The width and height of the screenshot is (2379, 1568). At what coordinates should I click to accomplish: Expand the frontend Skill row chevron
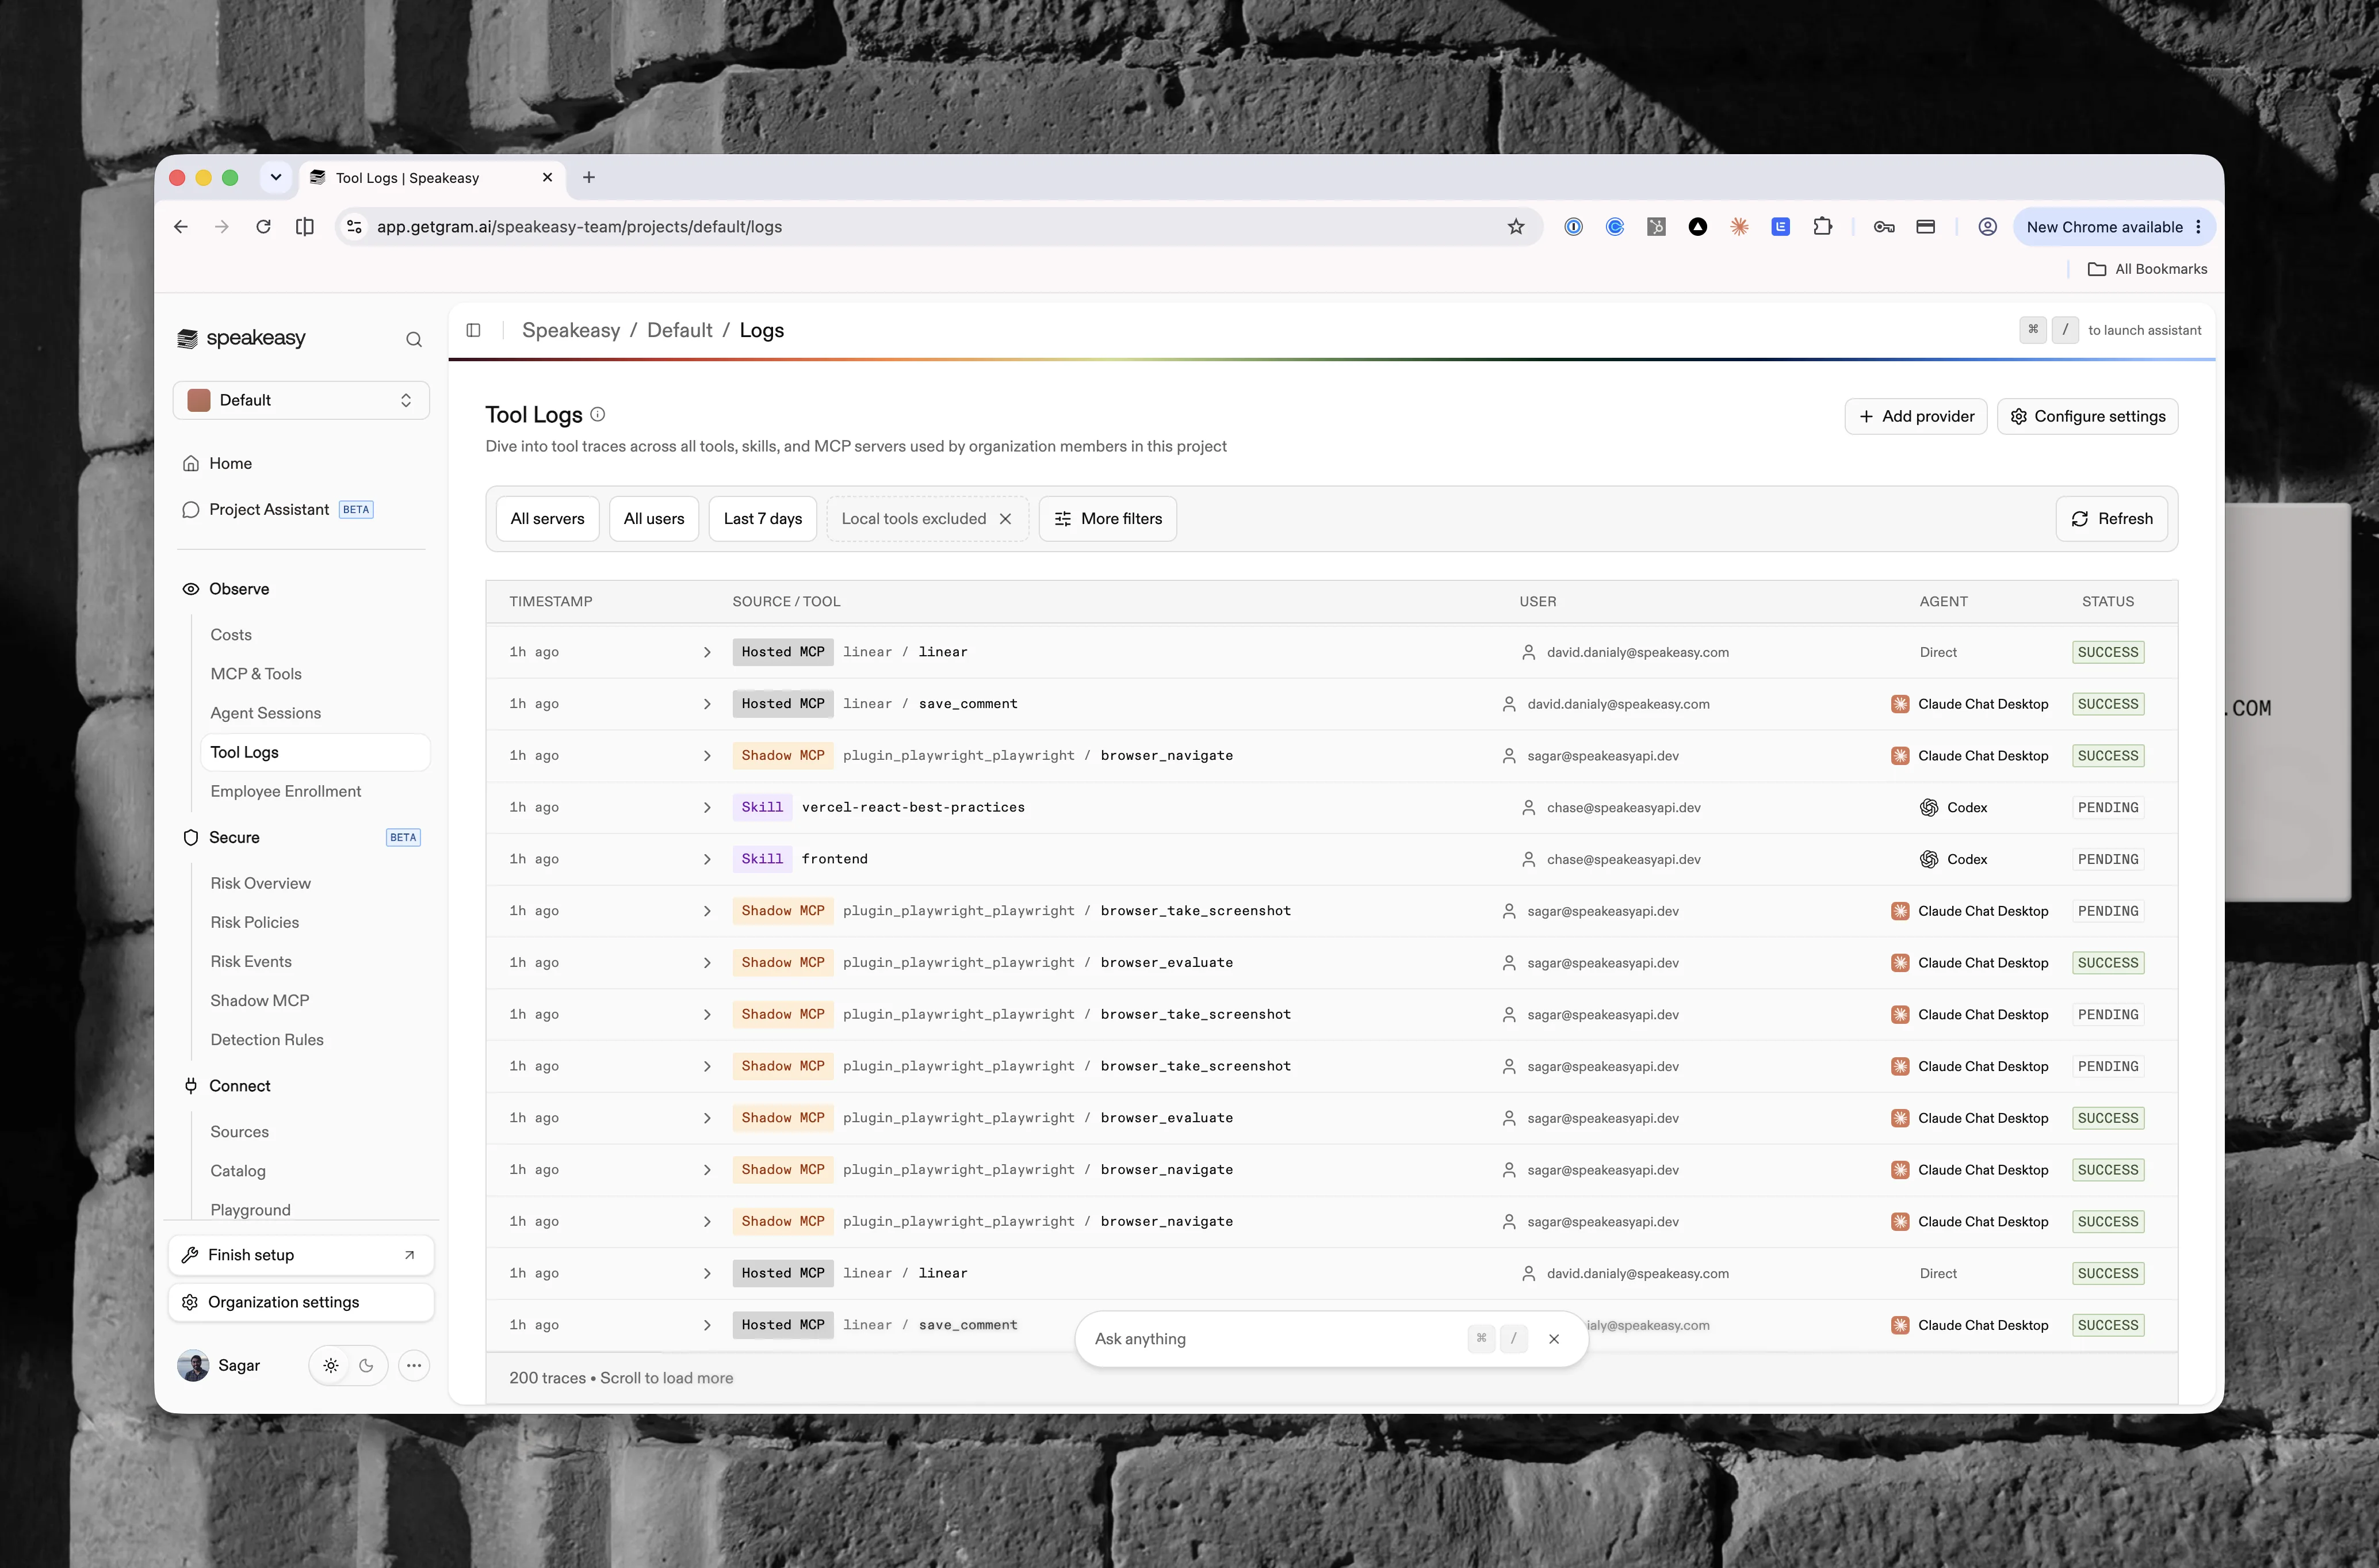(707, 860)
